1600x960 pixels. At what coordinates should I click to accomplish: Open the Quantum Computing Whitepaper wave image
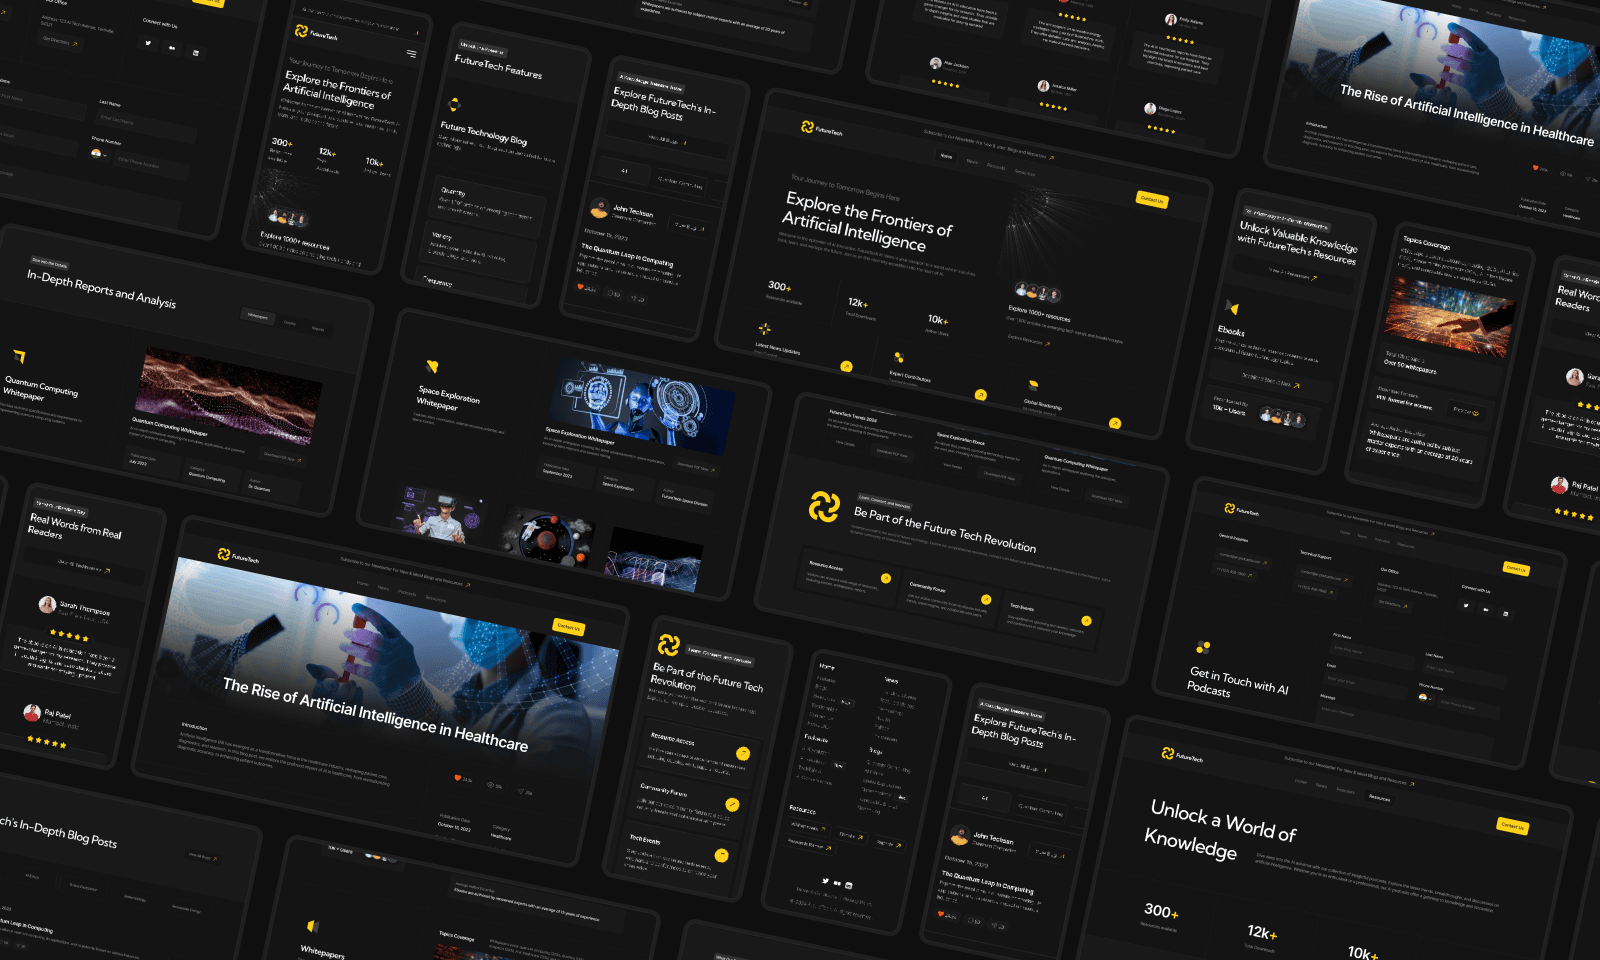tap(228, 394)
